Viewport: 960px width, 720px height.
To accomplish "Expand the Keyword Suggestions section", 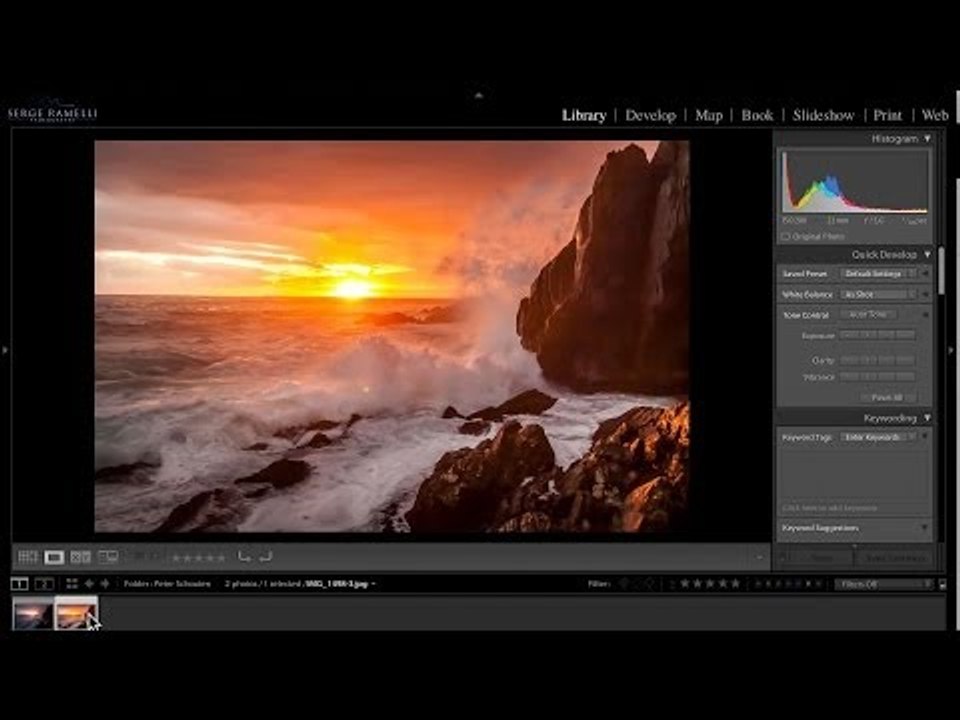I will 924,528.
